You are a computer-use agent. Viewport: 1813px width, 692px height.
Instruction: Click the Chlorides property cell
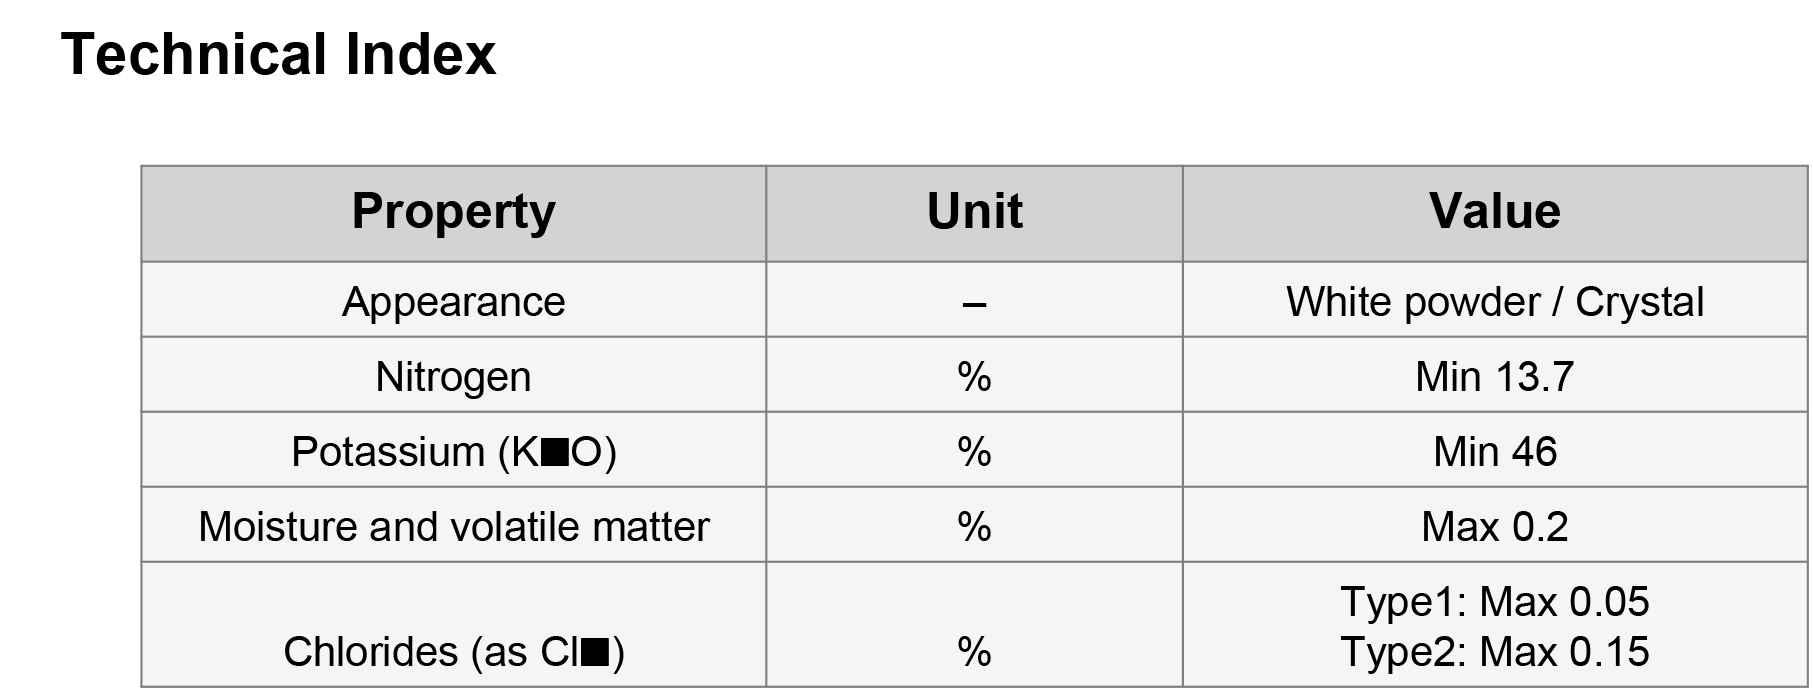453,652
